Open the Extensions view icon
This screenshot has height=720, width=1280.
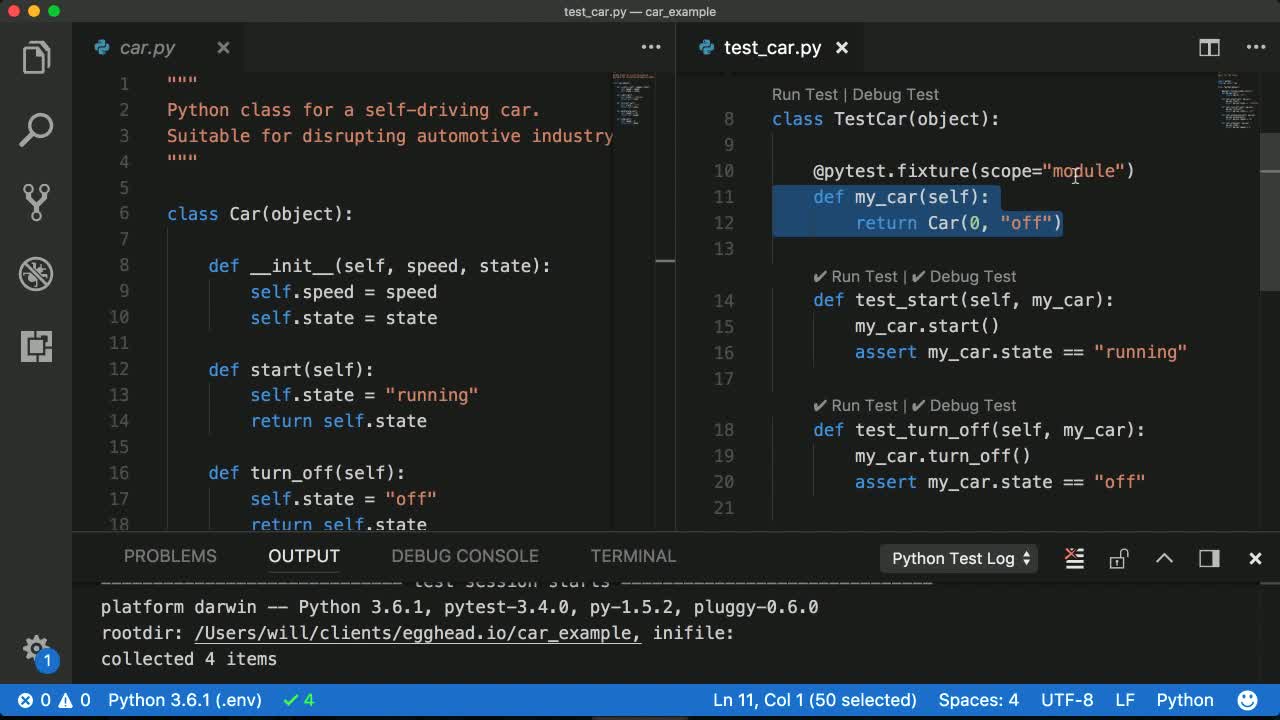click(x=36, y=346)
